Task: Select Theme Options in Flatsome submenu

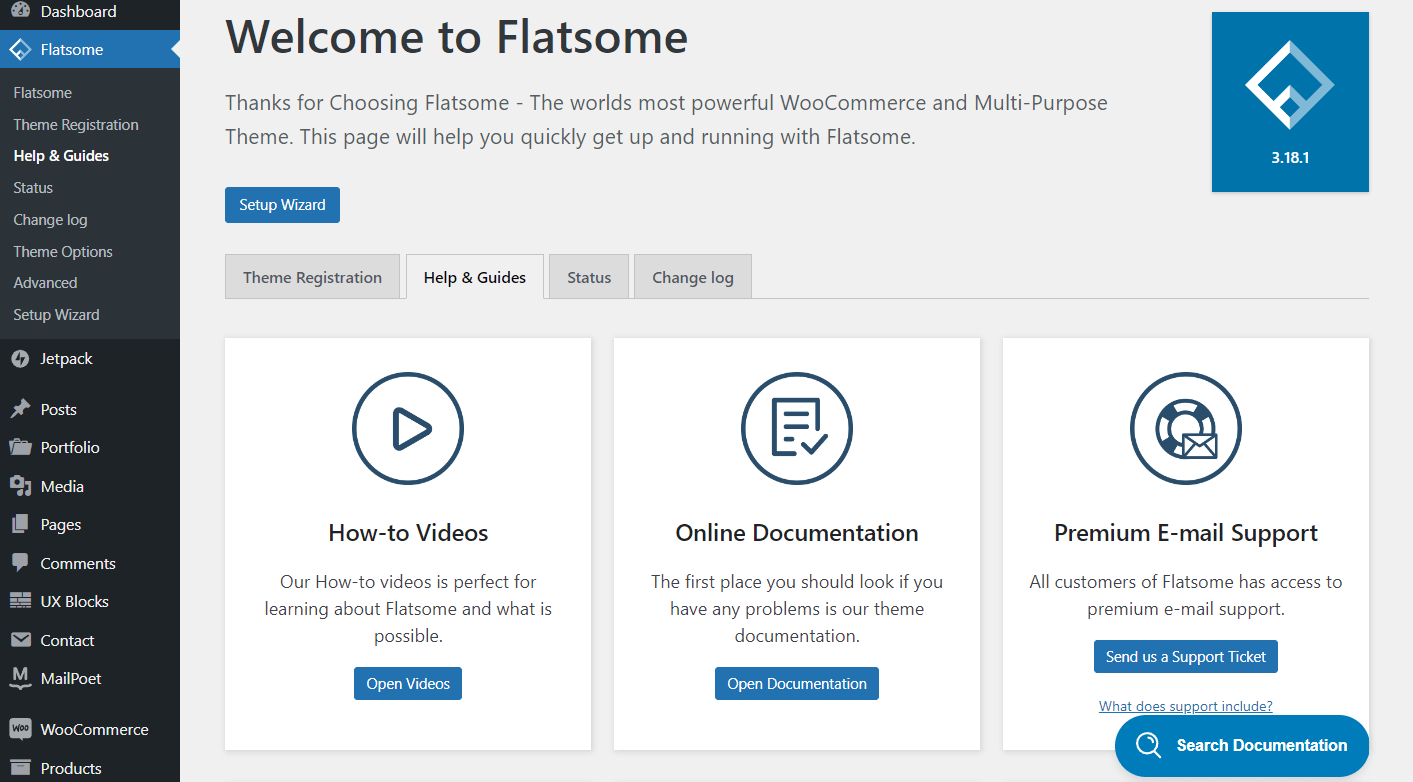Action: click(63, 252)
